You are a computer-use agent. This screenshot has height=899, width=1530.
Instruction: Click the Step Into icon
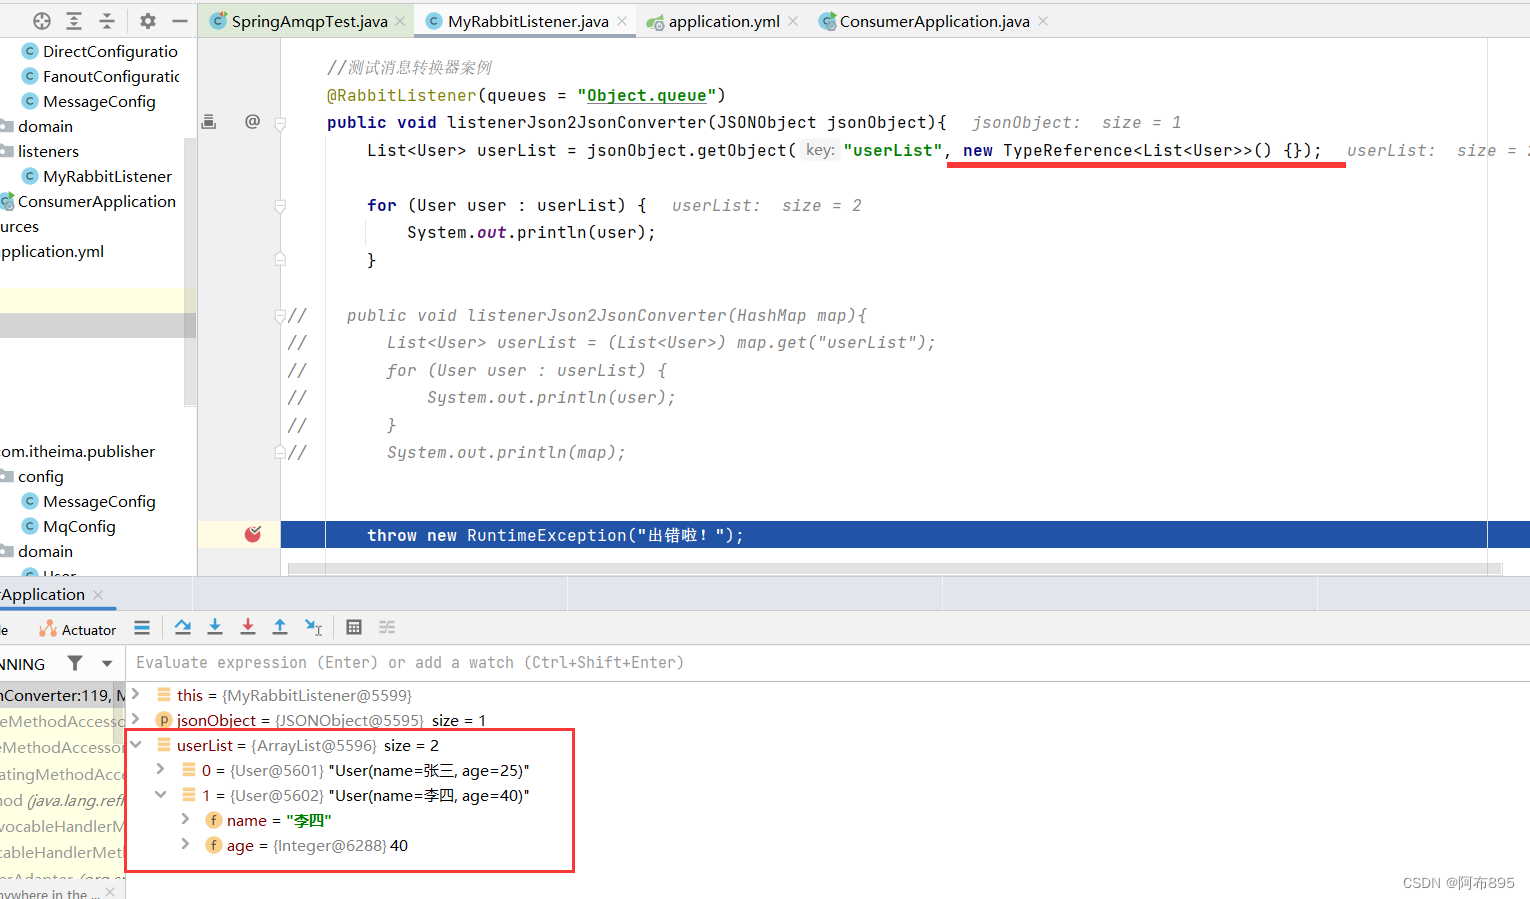(x=215, y=627)
